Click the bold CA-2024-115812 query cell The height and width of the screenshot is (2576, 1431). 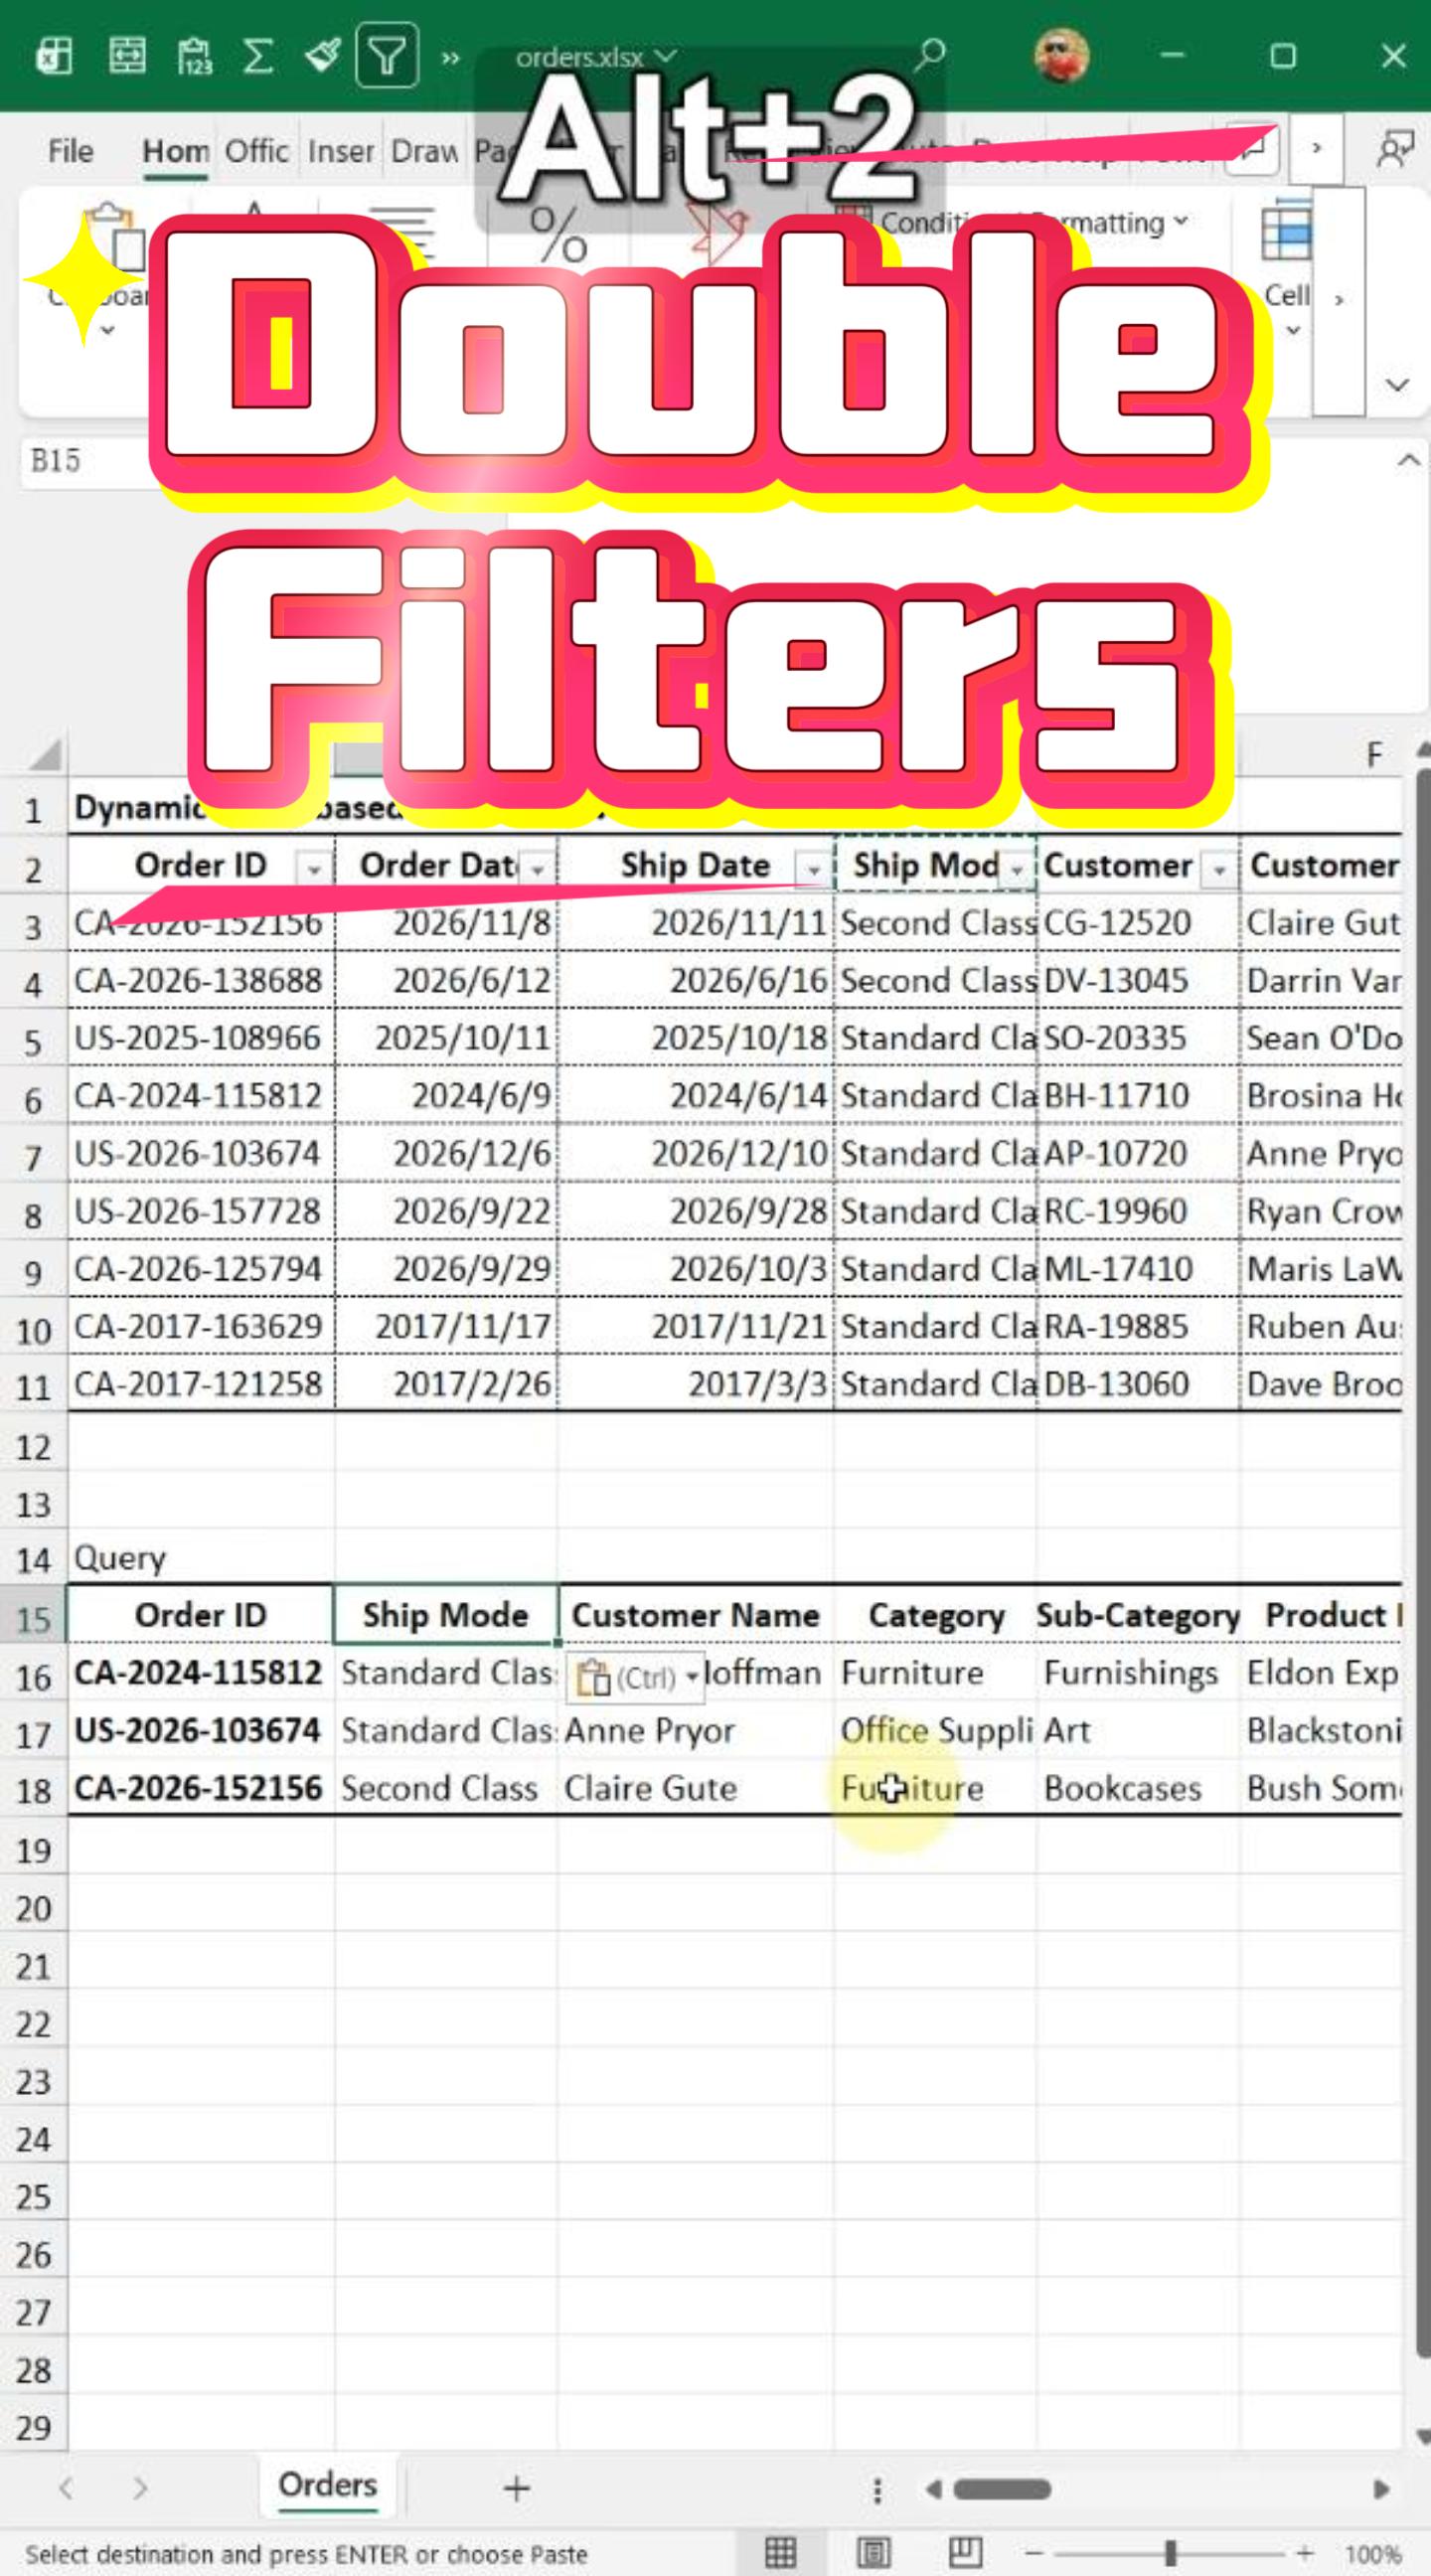pyautogui.click(x=199, y=1673)
